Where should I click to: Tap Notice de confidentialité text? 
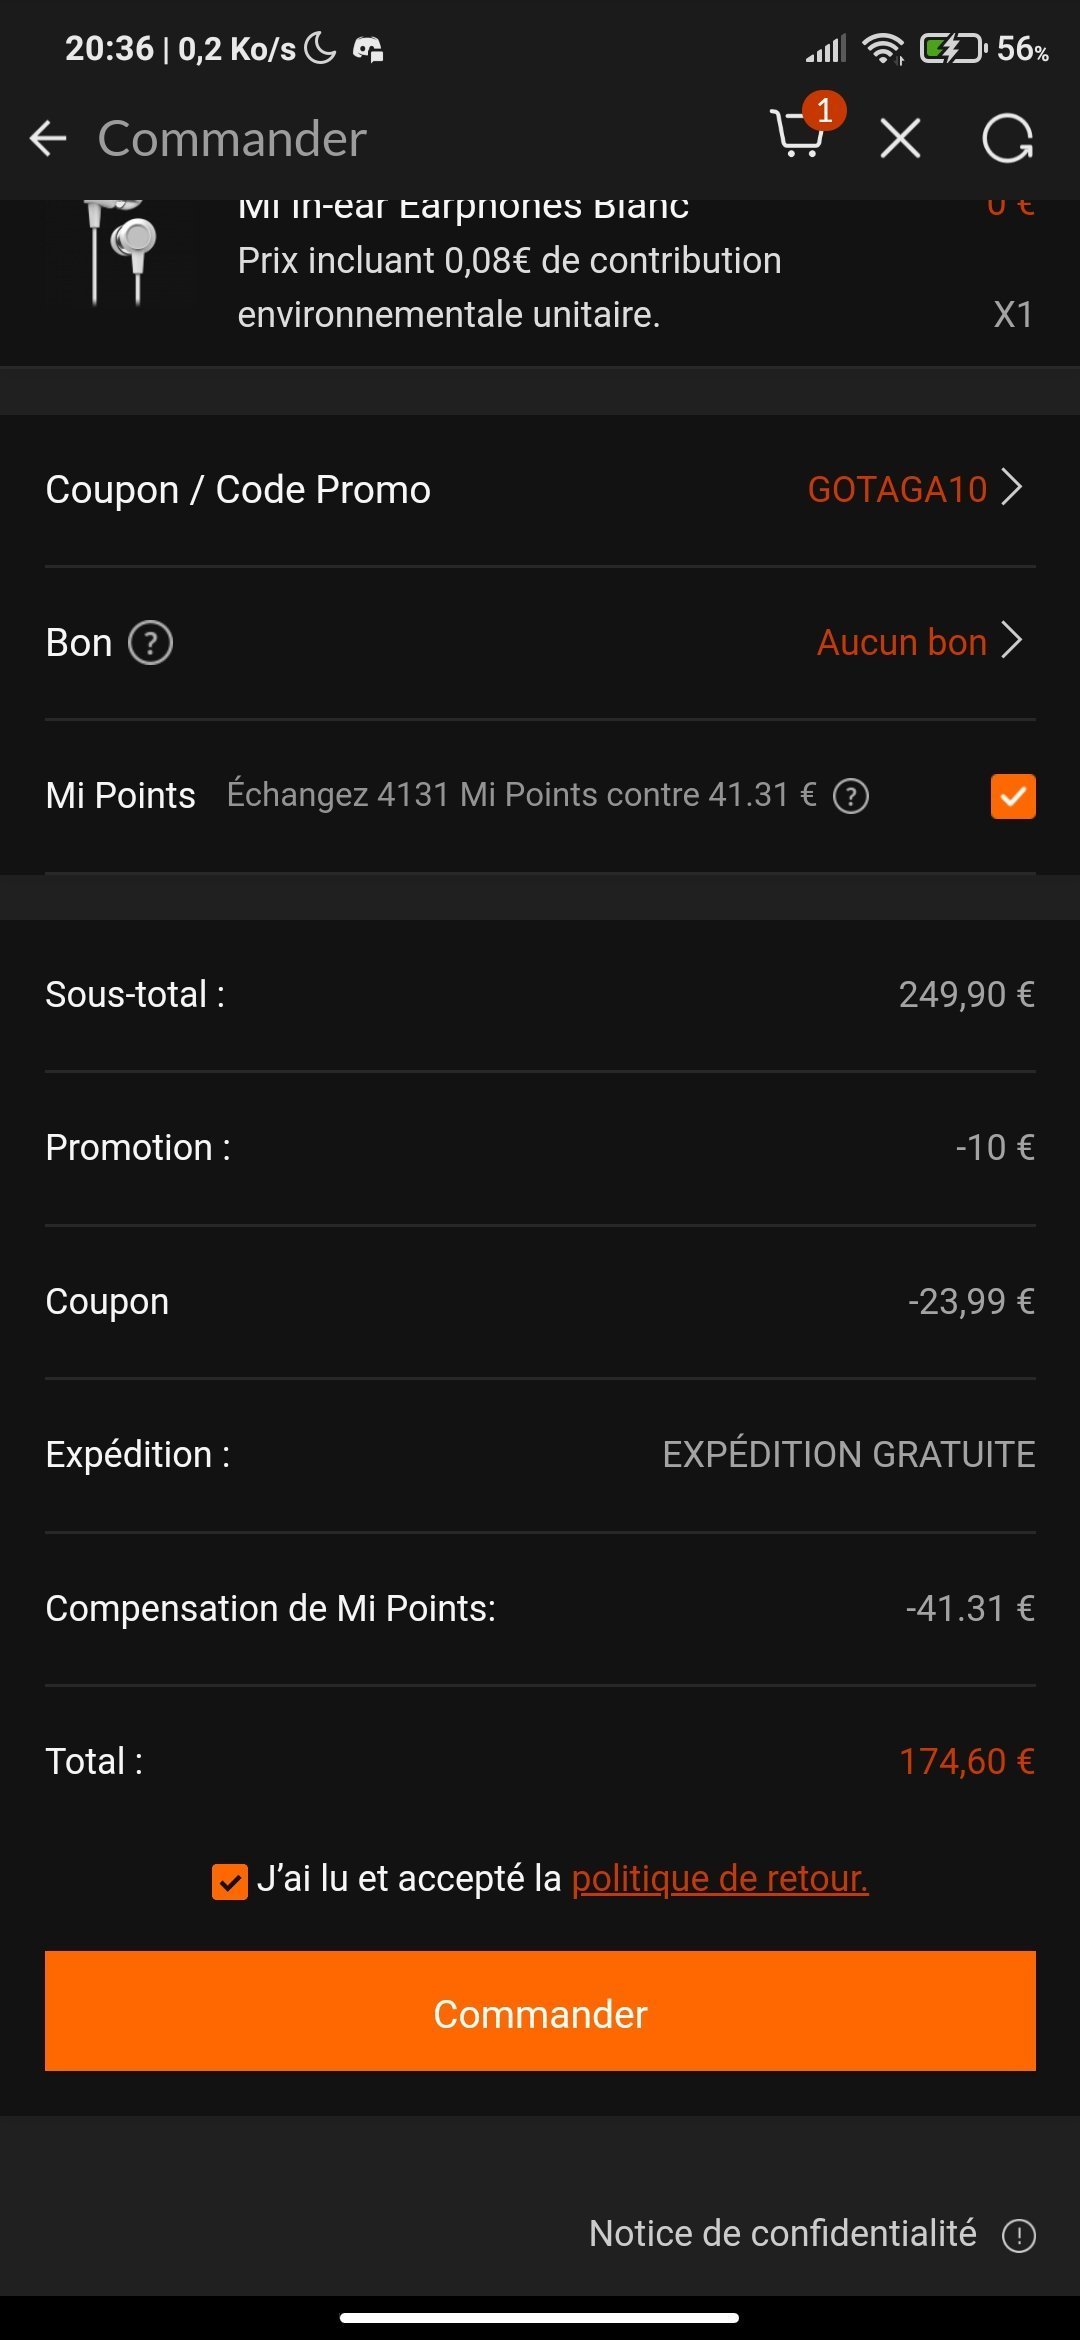[782, 2233]
